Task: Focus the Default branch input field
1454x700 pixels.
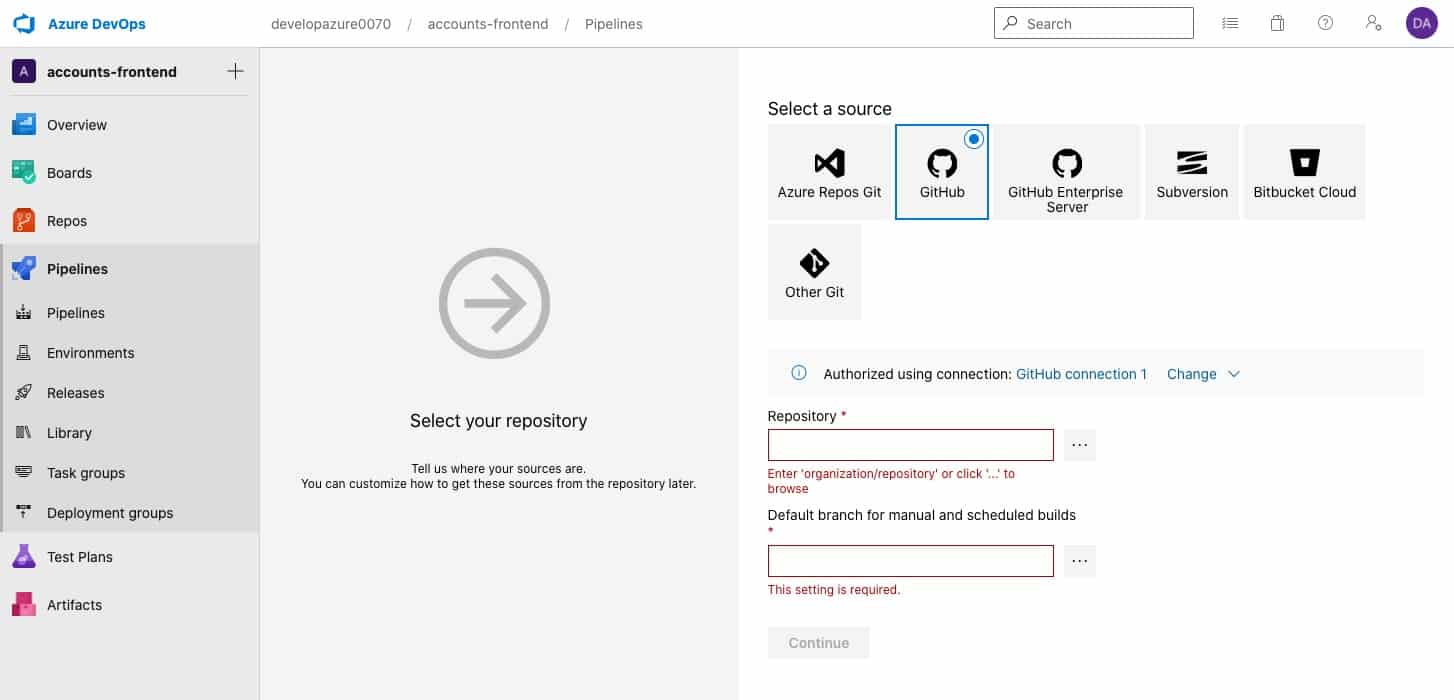Action: point(911,561)
